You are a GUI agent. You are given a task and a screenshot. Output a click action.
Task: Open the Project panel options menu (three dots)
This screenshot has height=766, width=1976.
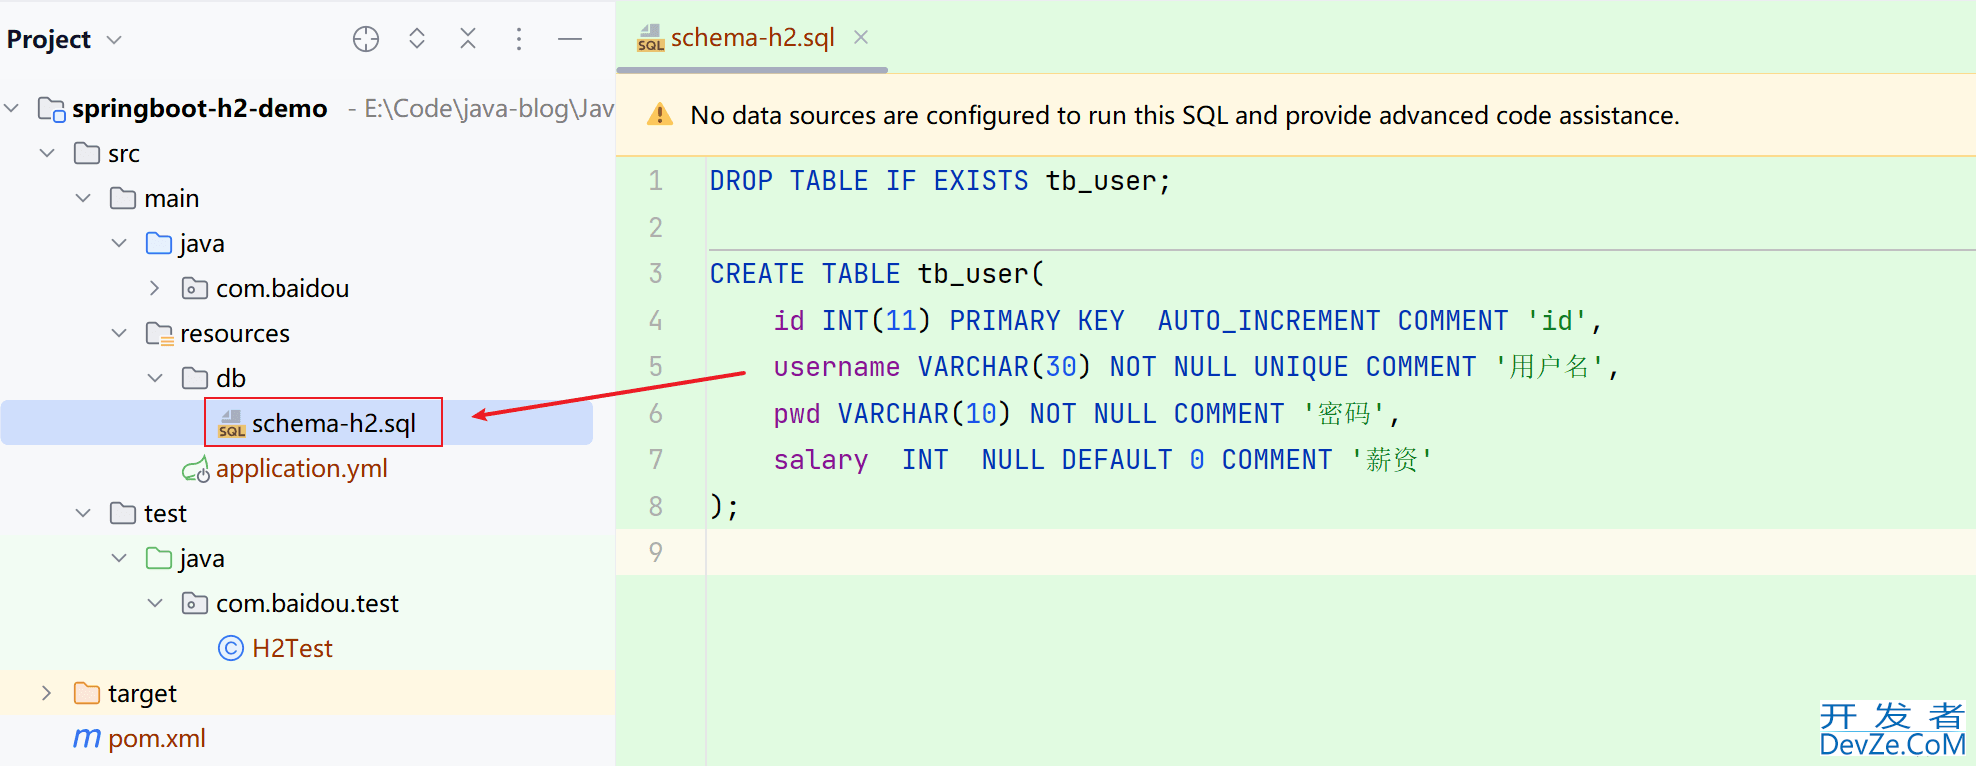(x=518, y=39)
